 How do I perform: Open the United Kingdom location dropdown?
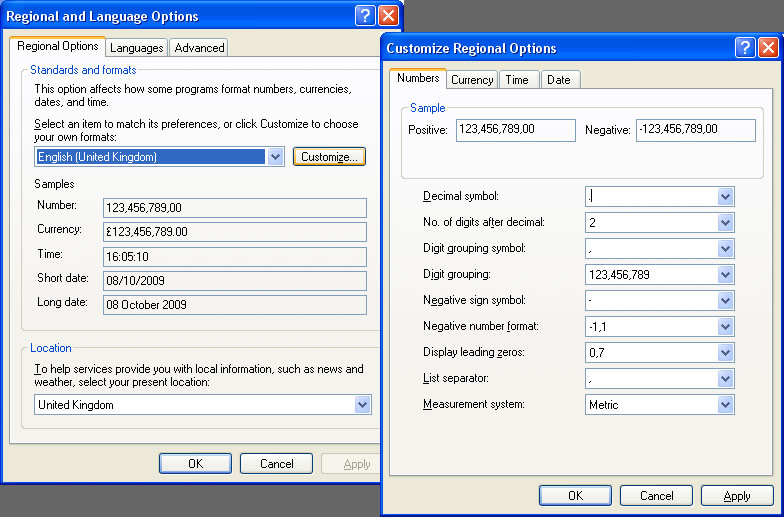362,405
